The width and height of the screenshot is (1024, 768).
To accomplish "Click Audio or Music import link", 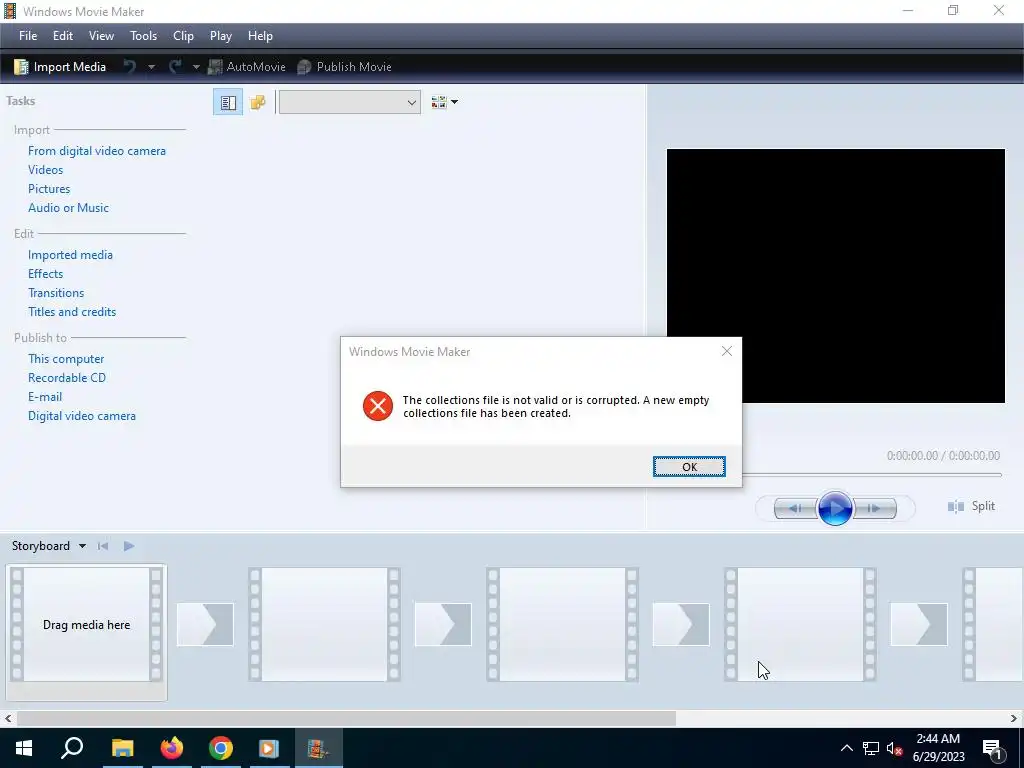I will click(68, 208).
